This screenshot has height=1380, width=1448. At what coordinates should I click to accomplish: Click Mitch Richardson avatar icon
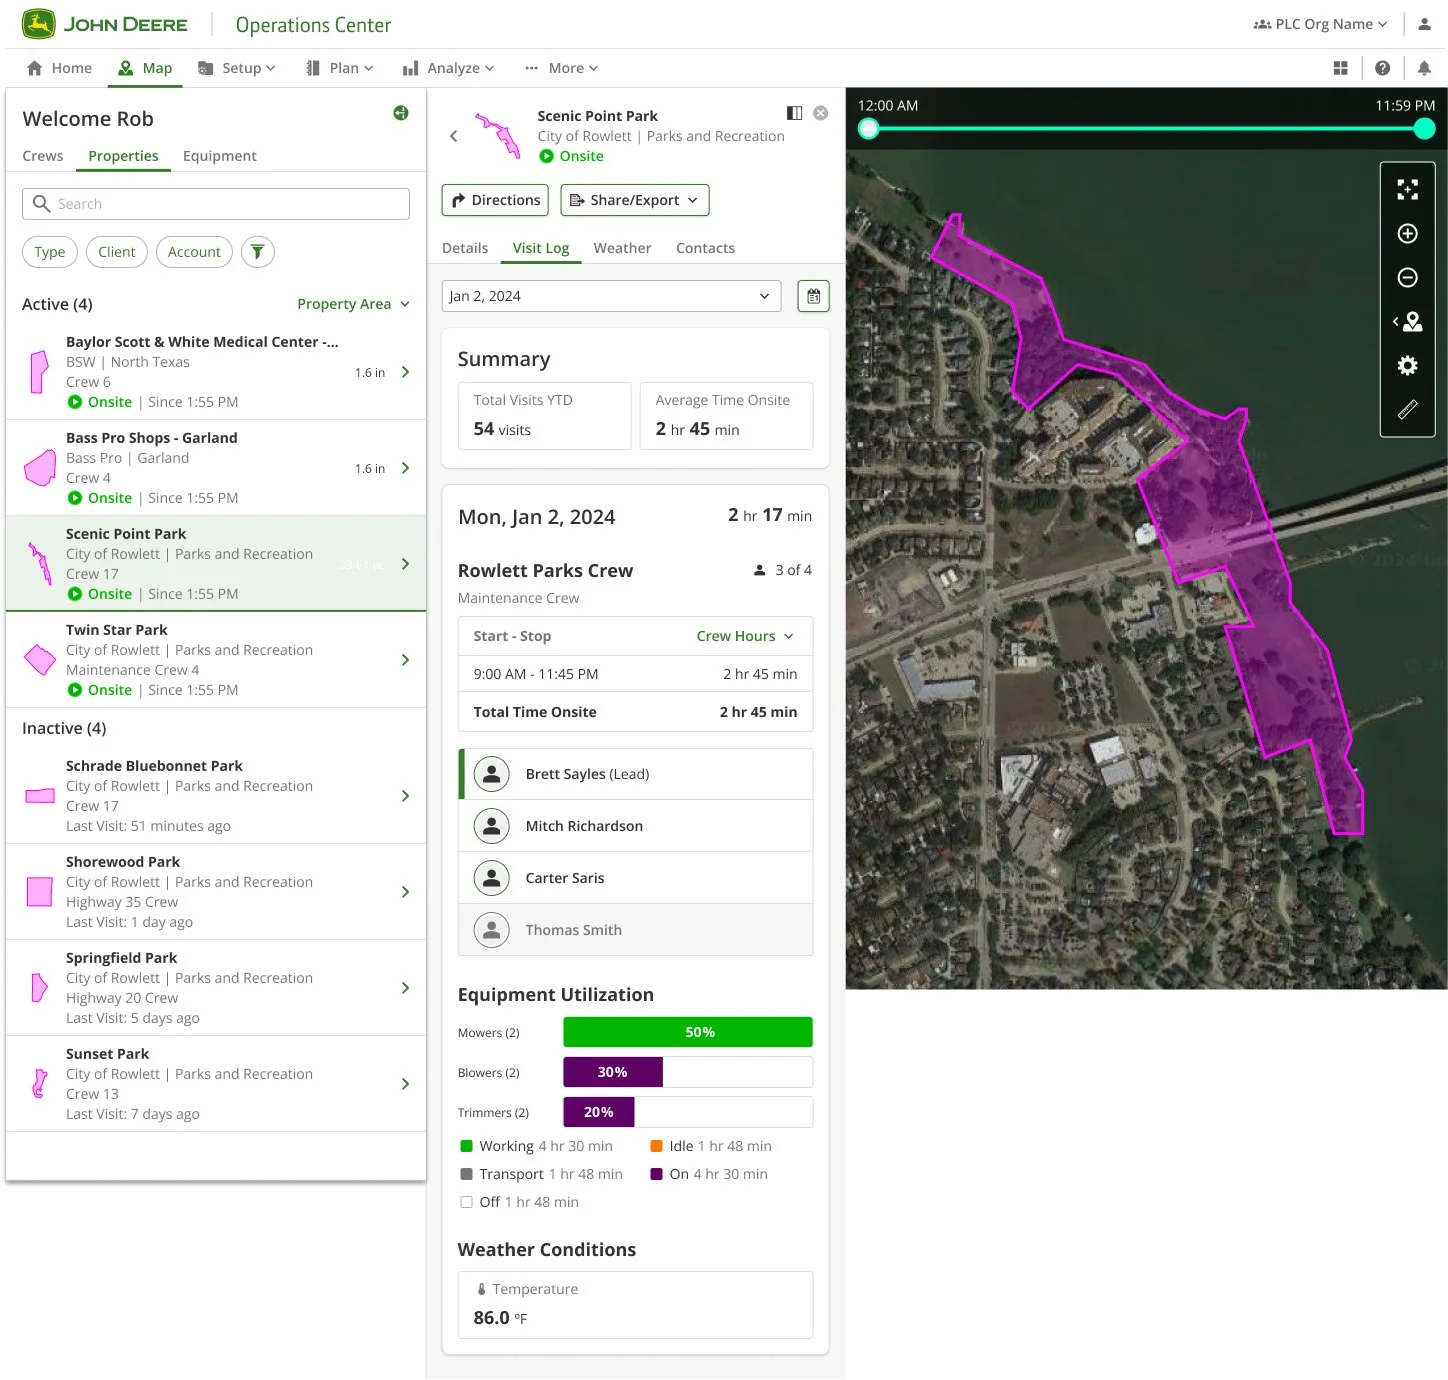pyautogui.click(x=491, y=826)
